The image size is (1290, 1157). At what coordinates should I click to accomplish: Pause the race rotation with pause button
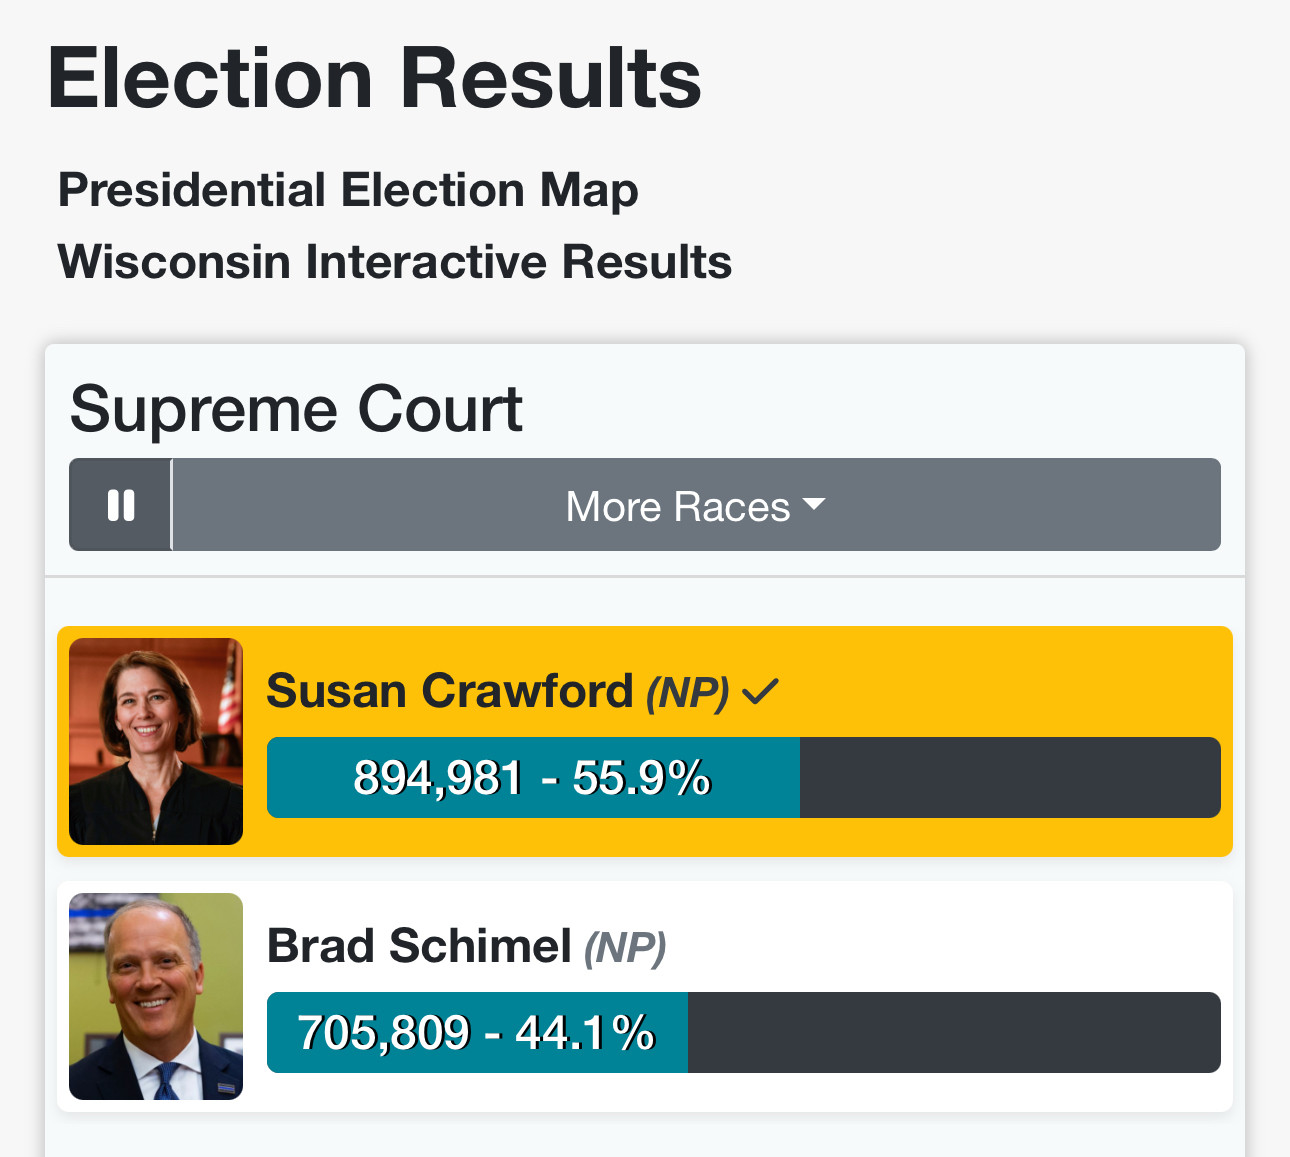[x=120, y=505]
